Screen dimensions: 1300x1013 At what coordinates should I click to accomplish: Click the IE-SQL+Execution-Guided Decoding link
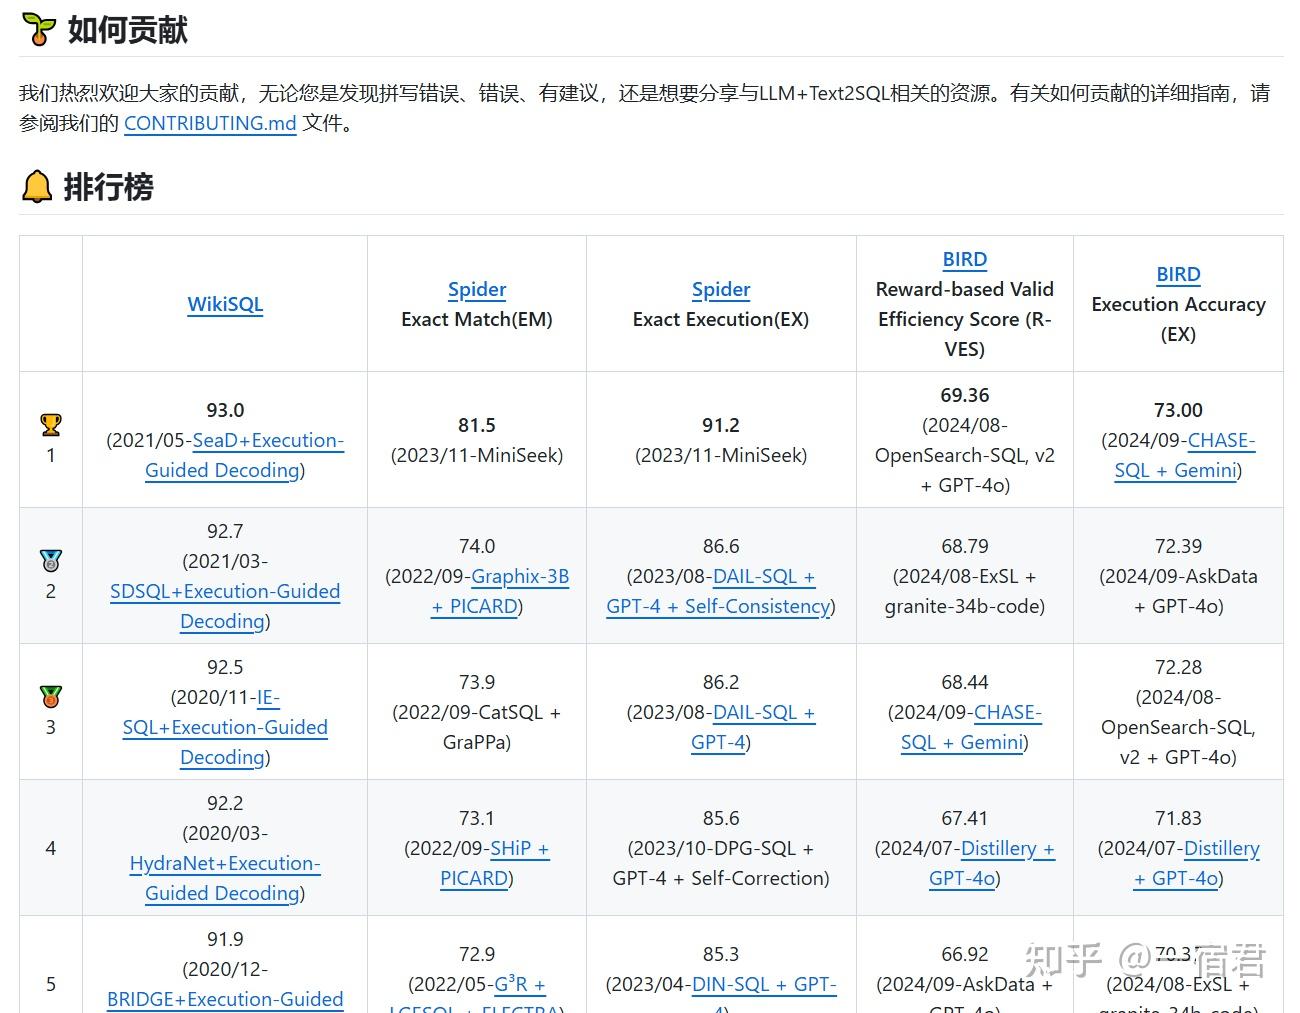point(224,727)
